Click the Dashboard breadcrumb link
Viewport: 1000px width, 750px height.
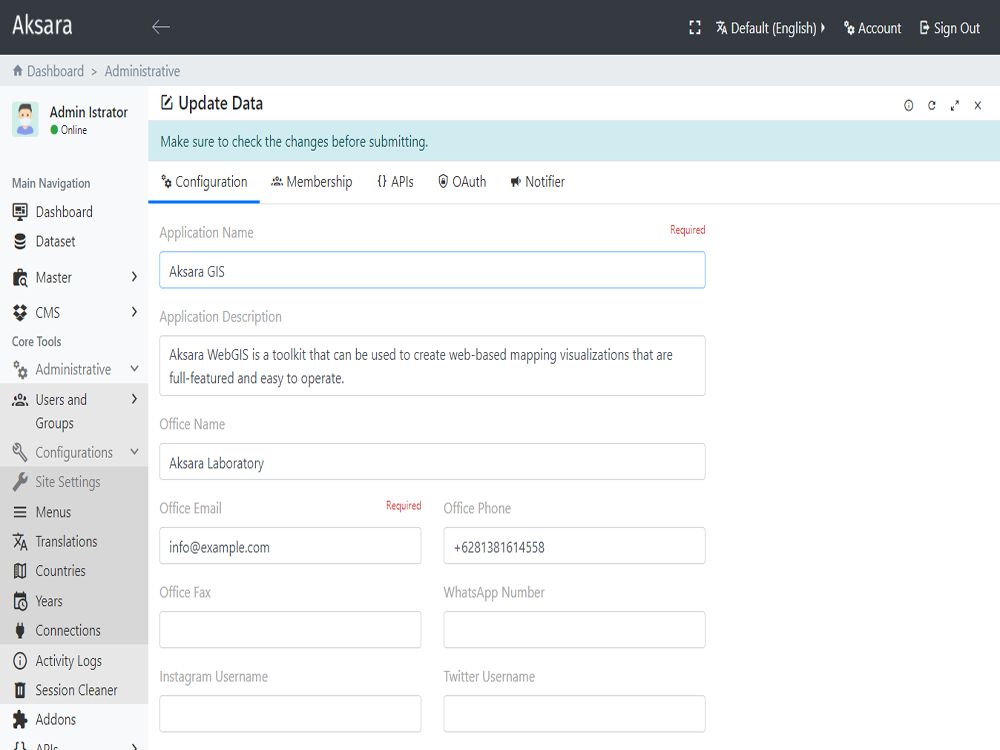coord(55,71)
